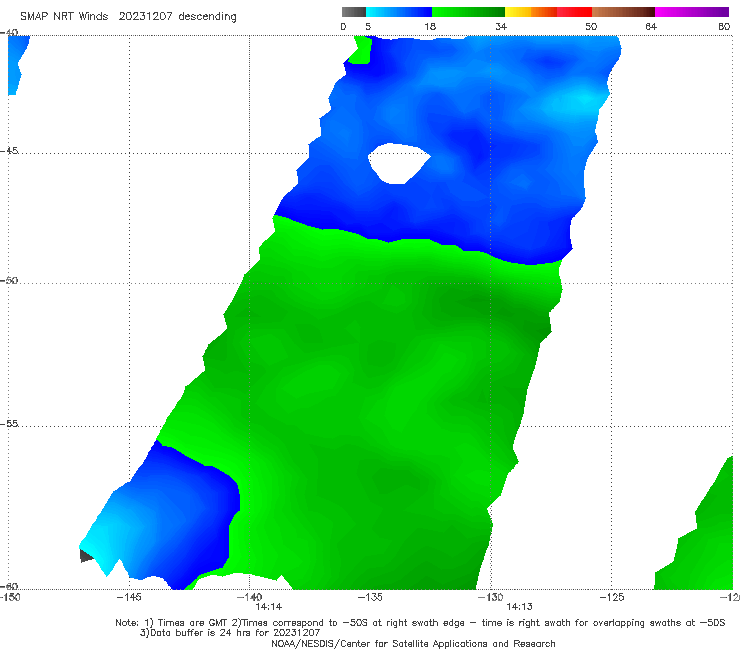Click the yellow-orange segment of the color bar
Image resolution: width=740 pixels, height=650 pixels.
click(531, 12)
